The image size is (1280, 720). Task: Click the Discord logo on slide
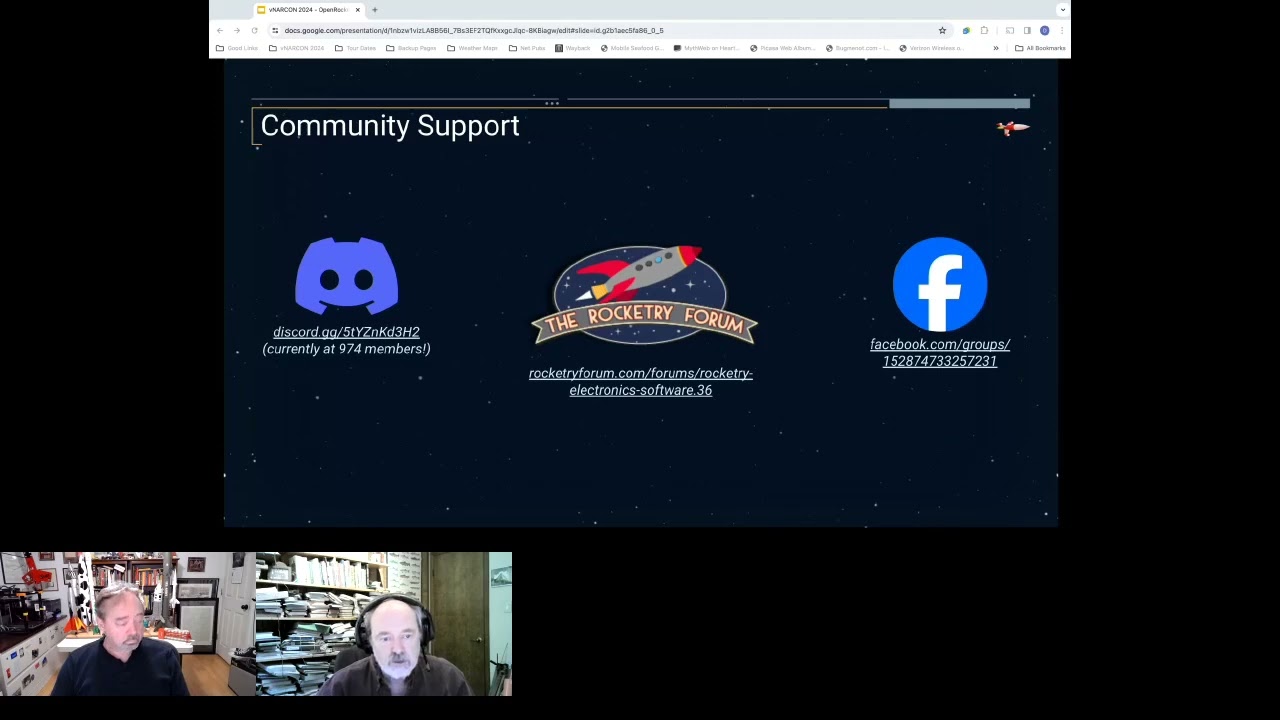pyautogui.click(x=346, y=275)
